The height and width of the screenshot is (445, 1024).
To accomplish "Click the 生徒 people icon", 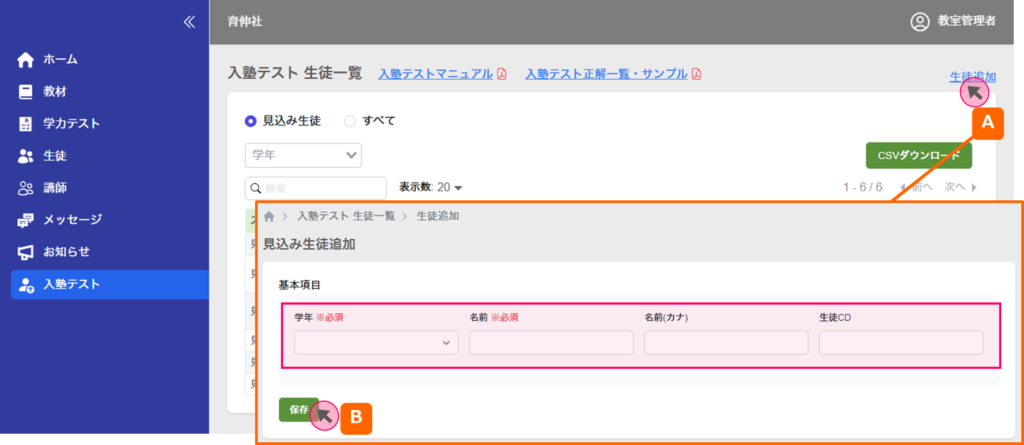I will [26, 156].
